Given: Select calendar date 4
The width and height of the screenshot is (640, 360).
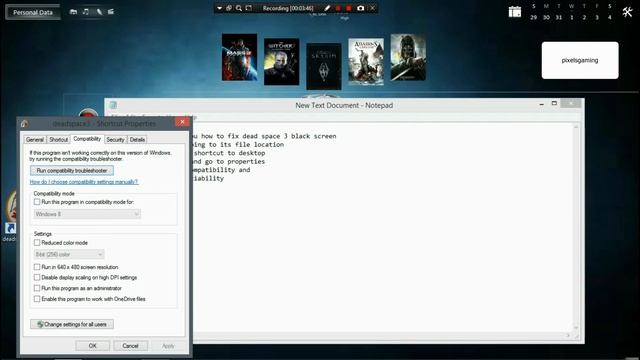Looking at the screenshot, I should [x=609, y=18].
